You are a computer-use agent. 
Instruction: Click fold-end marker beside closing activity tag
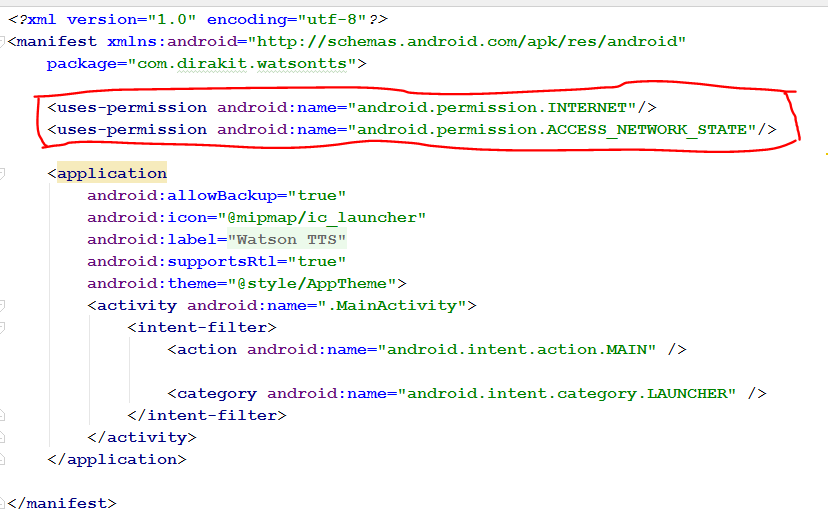(x=3, y=437)
